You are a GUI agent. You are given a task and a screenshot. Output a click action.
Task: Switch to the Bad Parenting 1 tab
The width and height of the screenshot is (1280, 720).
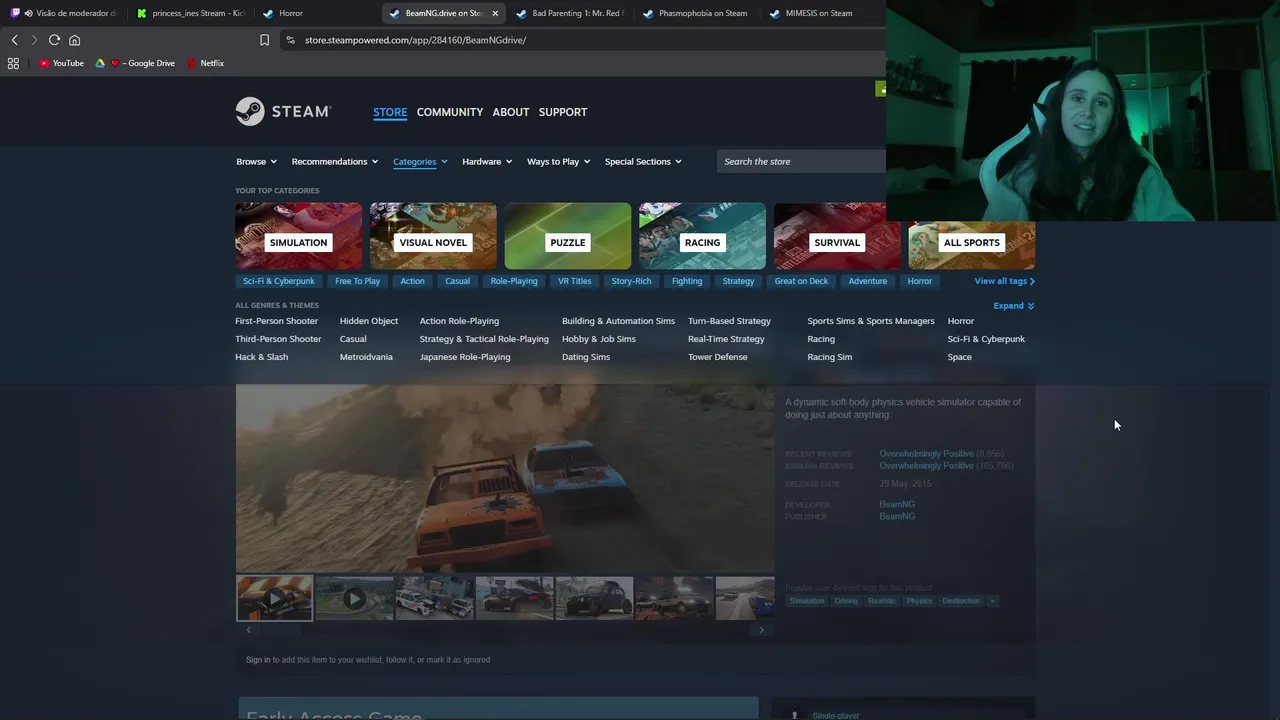570,13
